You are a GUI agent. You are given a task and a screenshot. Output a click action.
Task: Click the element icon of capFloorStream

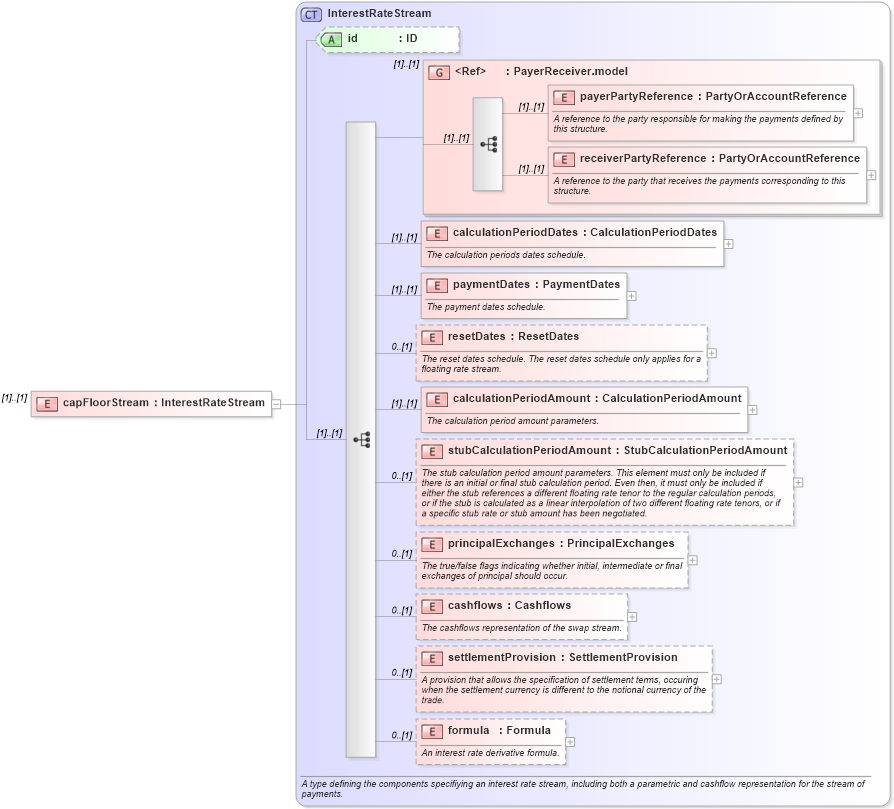tap(46, 404)
